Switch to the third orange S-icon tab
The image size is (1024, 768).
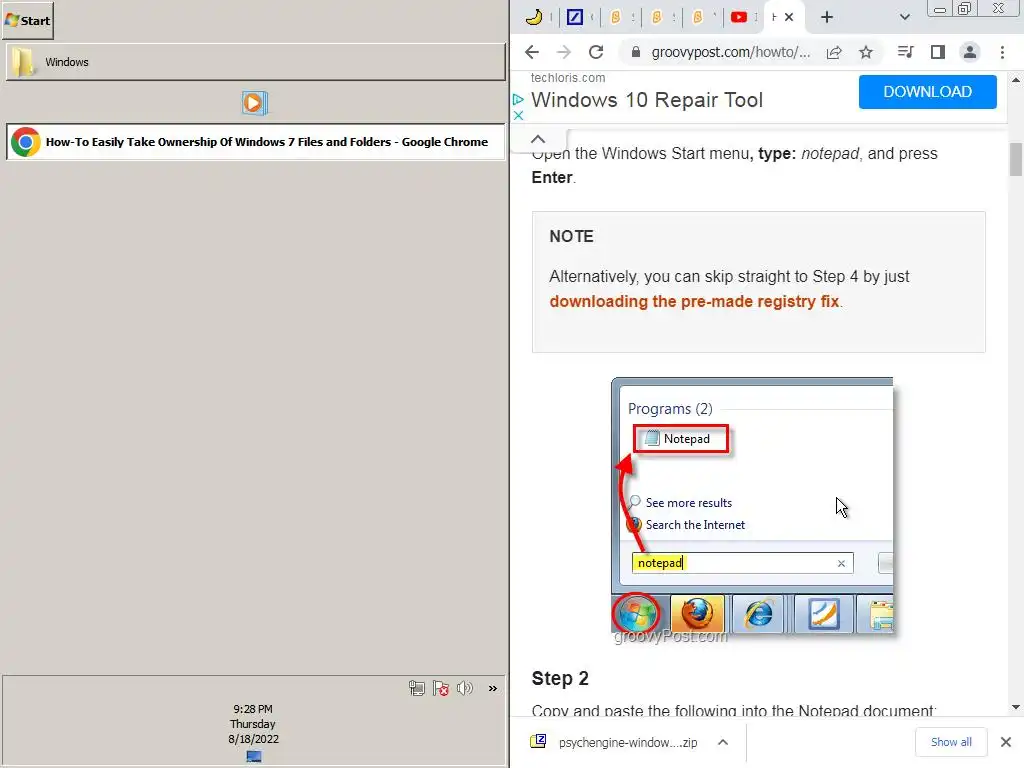pos(697,17)
